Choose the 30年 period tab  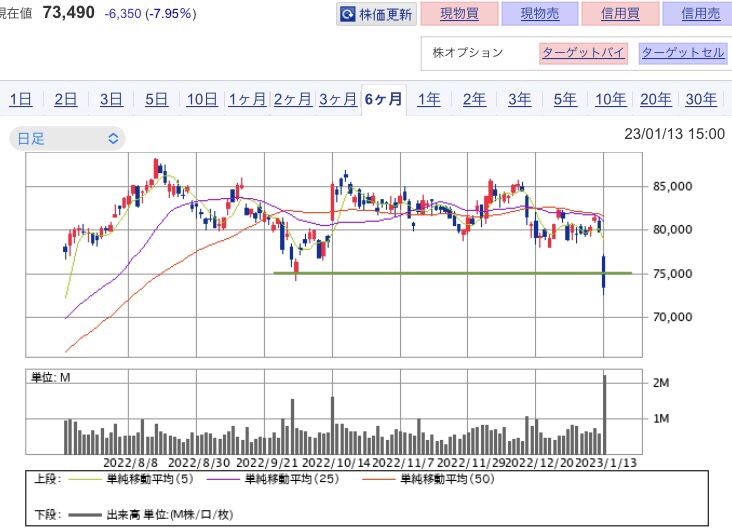tap(701, 99)
